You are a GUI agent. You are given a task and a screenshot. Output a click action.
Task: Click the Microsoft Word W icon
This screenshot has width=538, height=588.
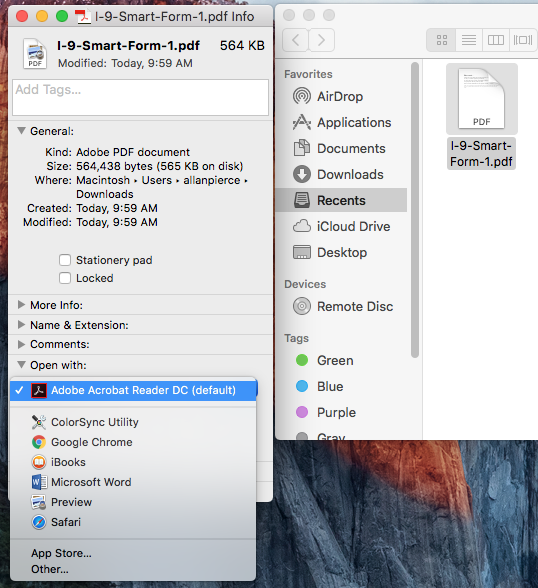point(39,482)
